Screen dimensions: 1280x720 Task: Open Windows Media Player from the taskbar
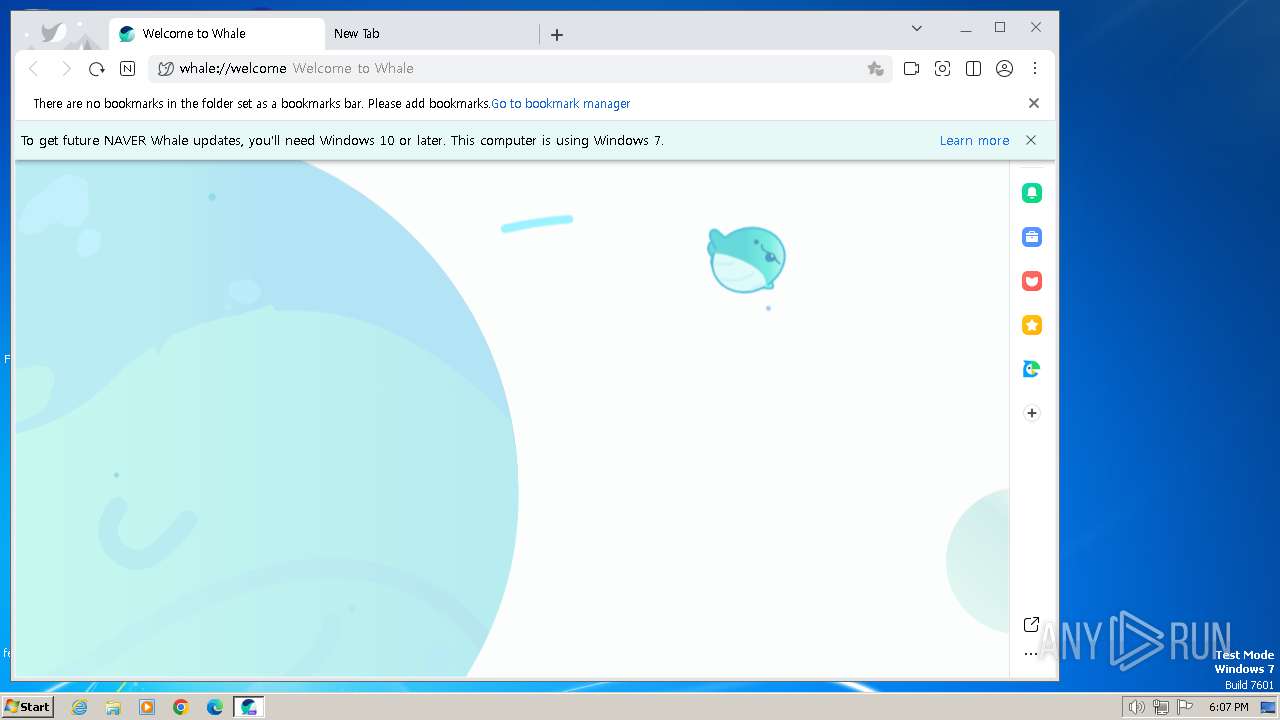[147, 707]
